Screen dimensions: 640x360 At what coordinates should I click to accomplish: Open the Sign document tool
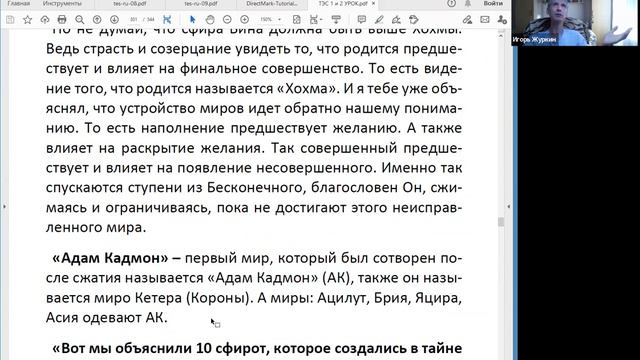point(396,20)
